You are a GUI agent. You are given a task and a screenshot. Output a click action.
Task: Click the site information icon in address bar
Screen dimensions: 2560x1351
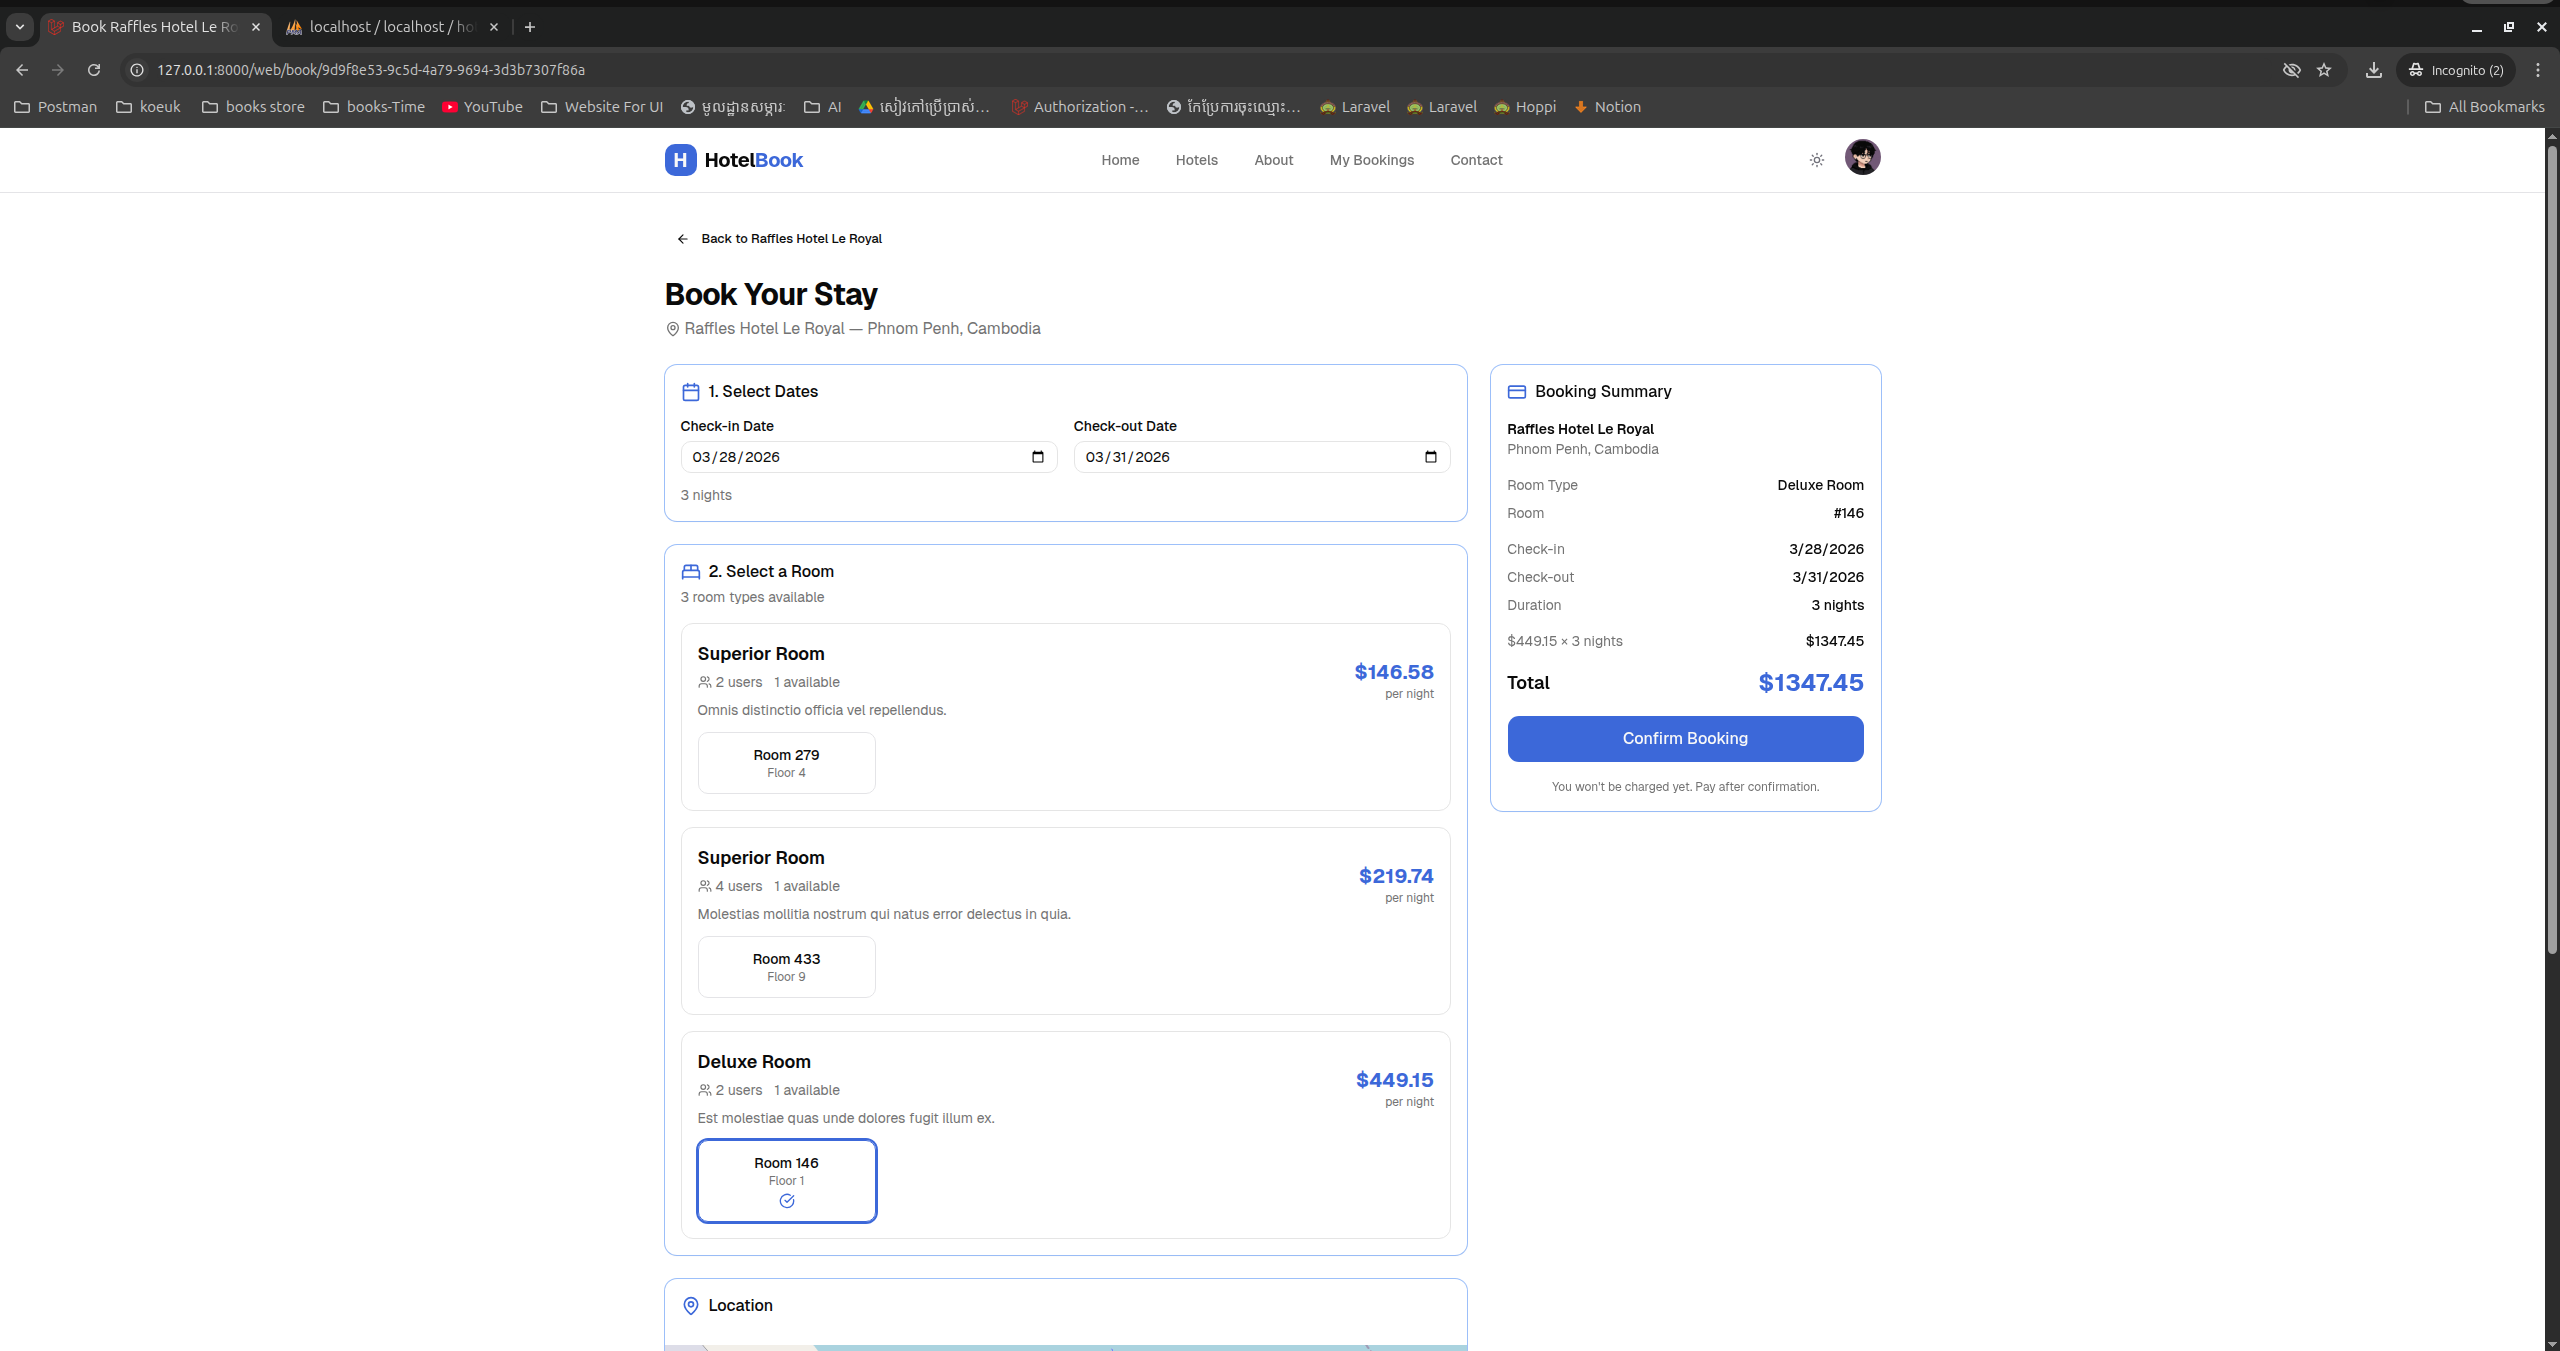pos(138,70)
